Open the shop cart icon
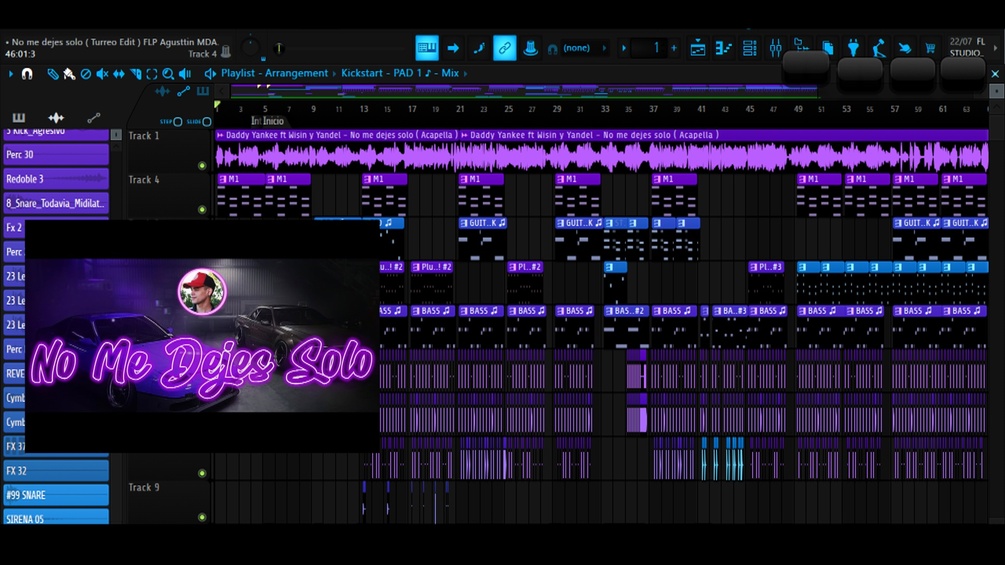 click(930, 48)
